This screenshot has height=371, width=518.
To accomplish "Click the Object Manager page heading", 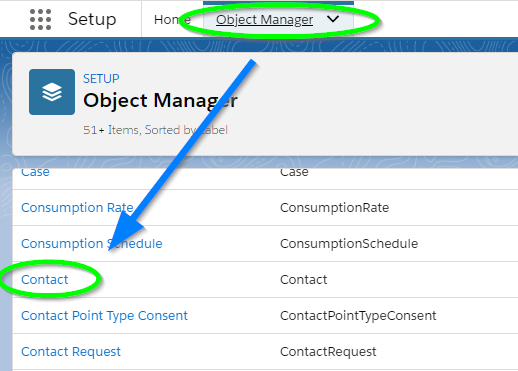I will [160, 100].
